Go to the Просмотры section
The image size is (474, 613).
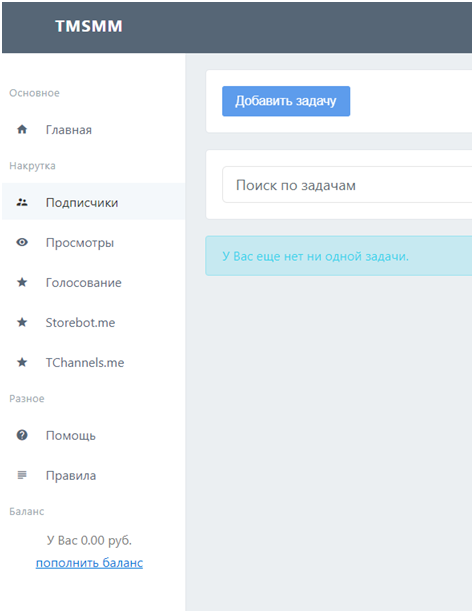(x=93, y=242)
